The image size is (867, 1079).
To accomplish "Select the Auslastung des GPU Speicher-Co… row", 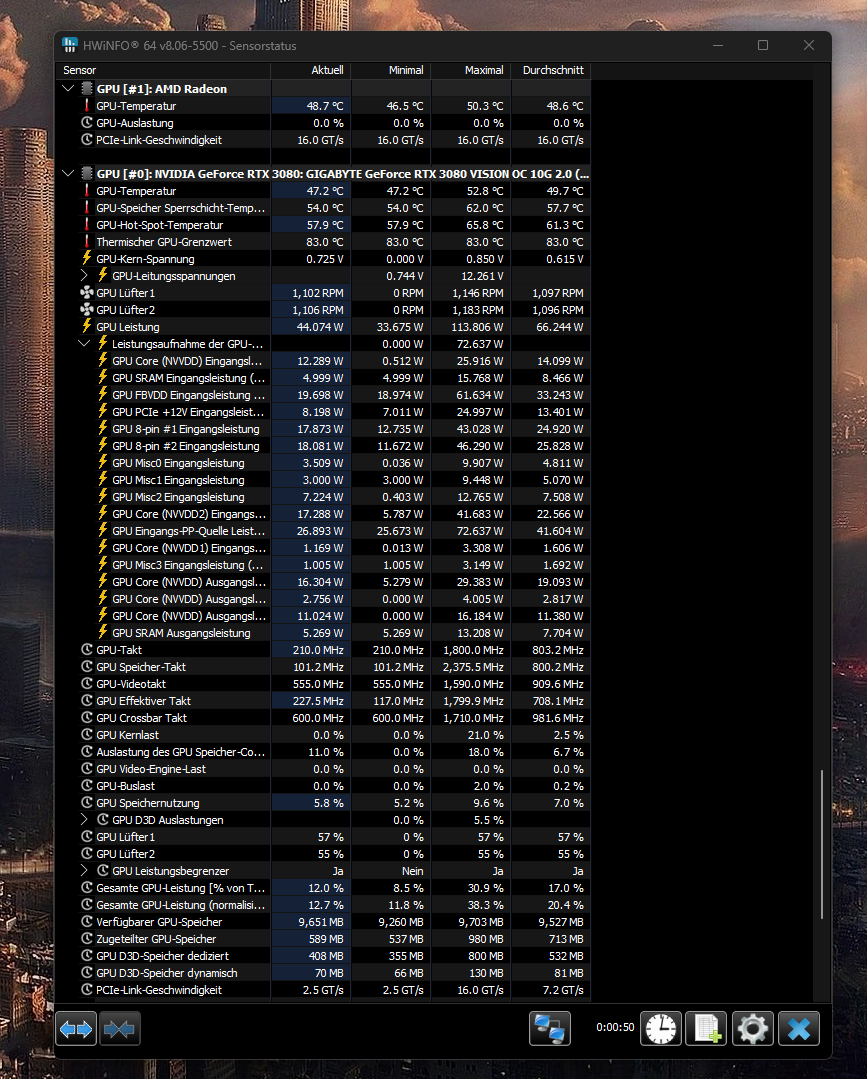I will [x=323, y=752].
